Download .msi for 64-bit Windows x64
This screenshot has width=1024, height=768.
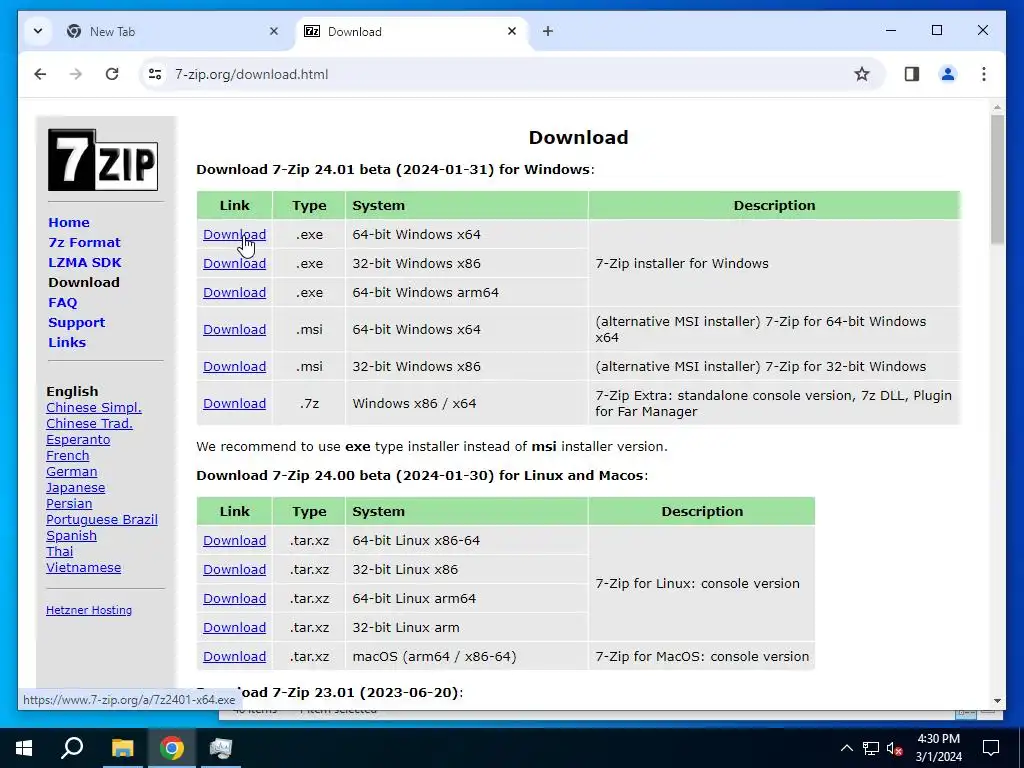coord(234,330)
